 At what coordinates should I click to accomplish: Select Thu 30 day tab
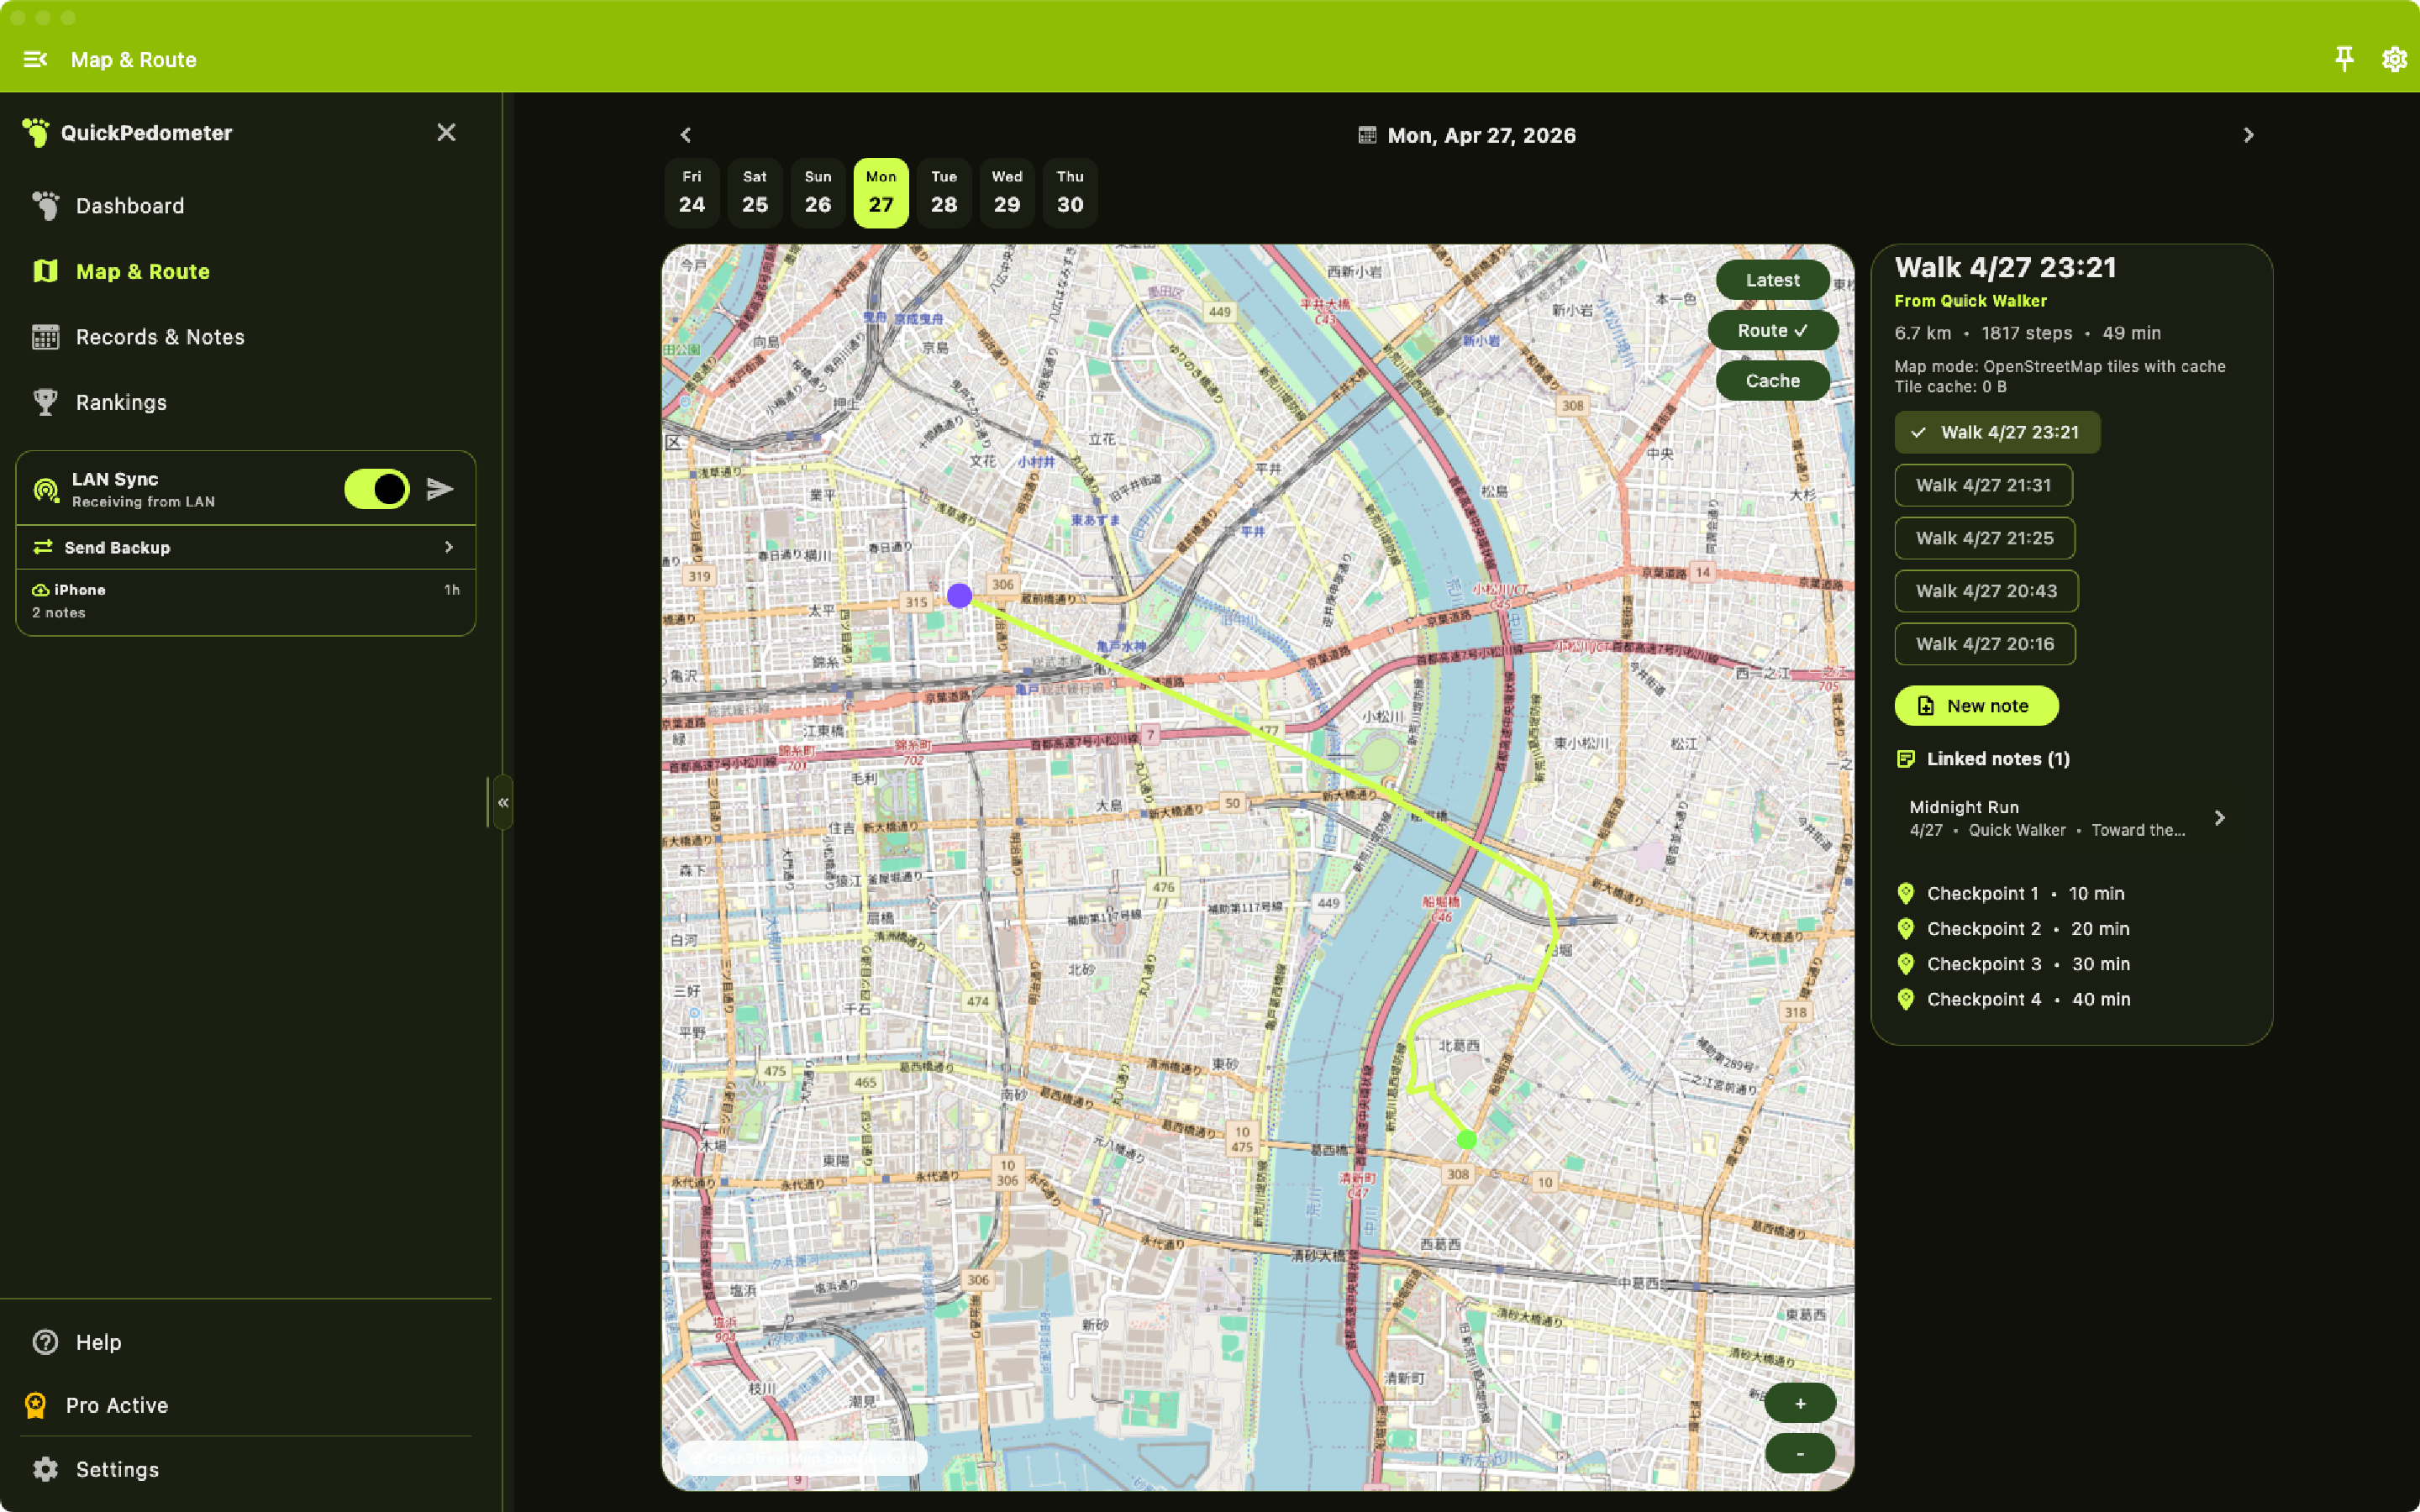(x=1070, y=192)
